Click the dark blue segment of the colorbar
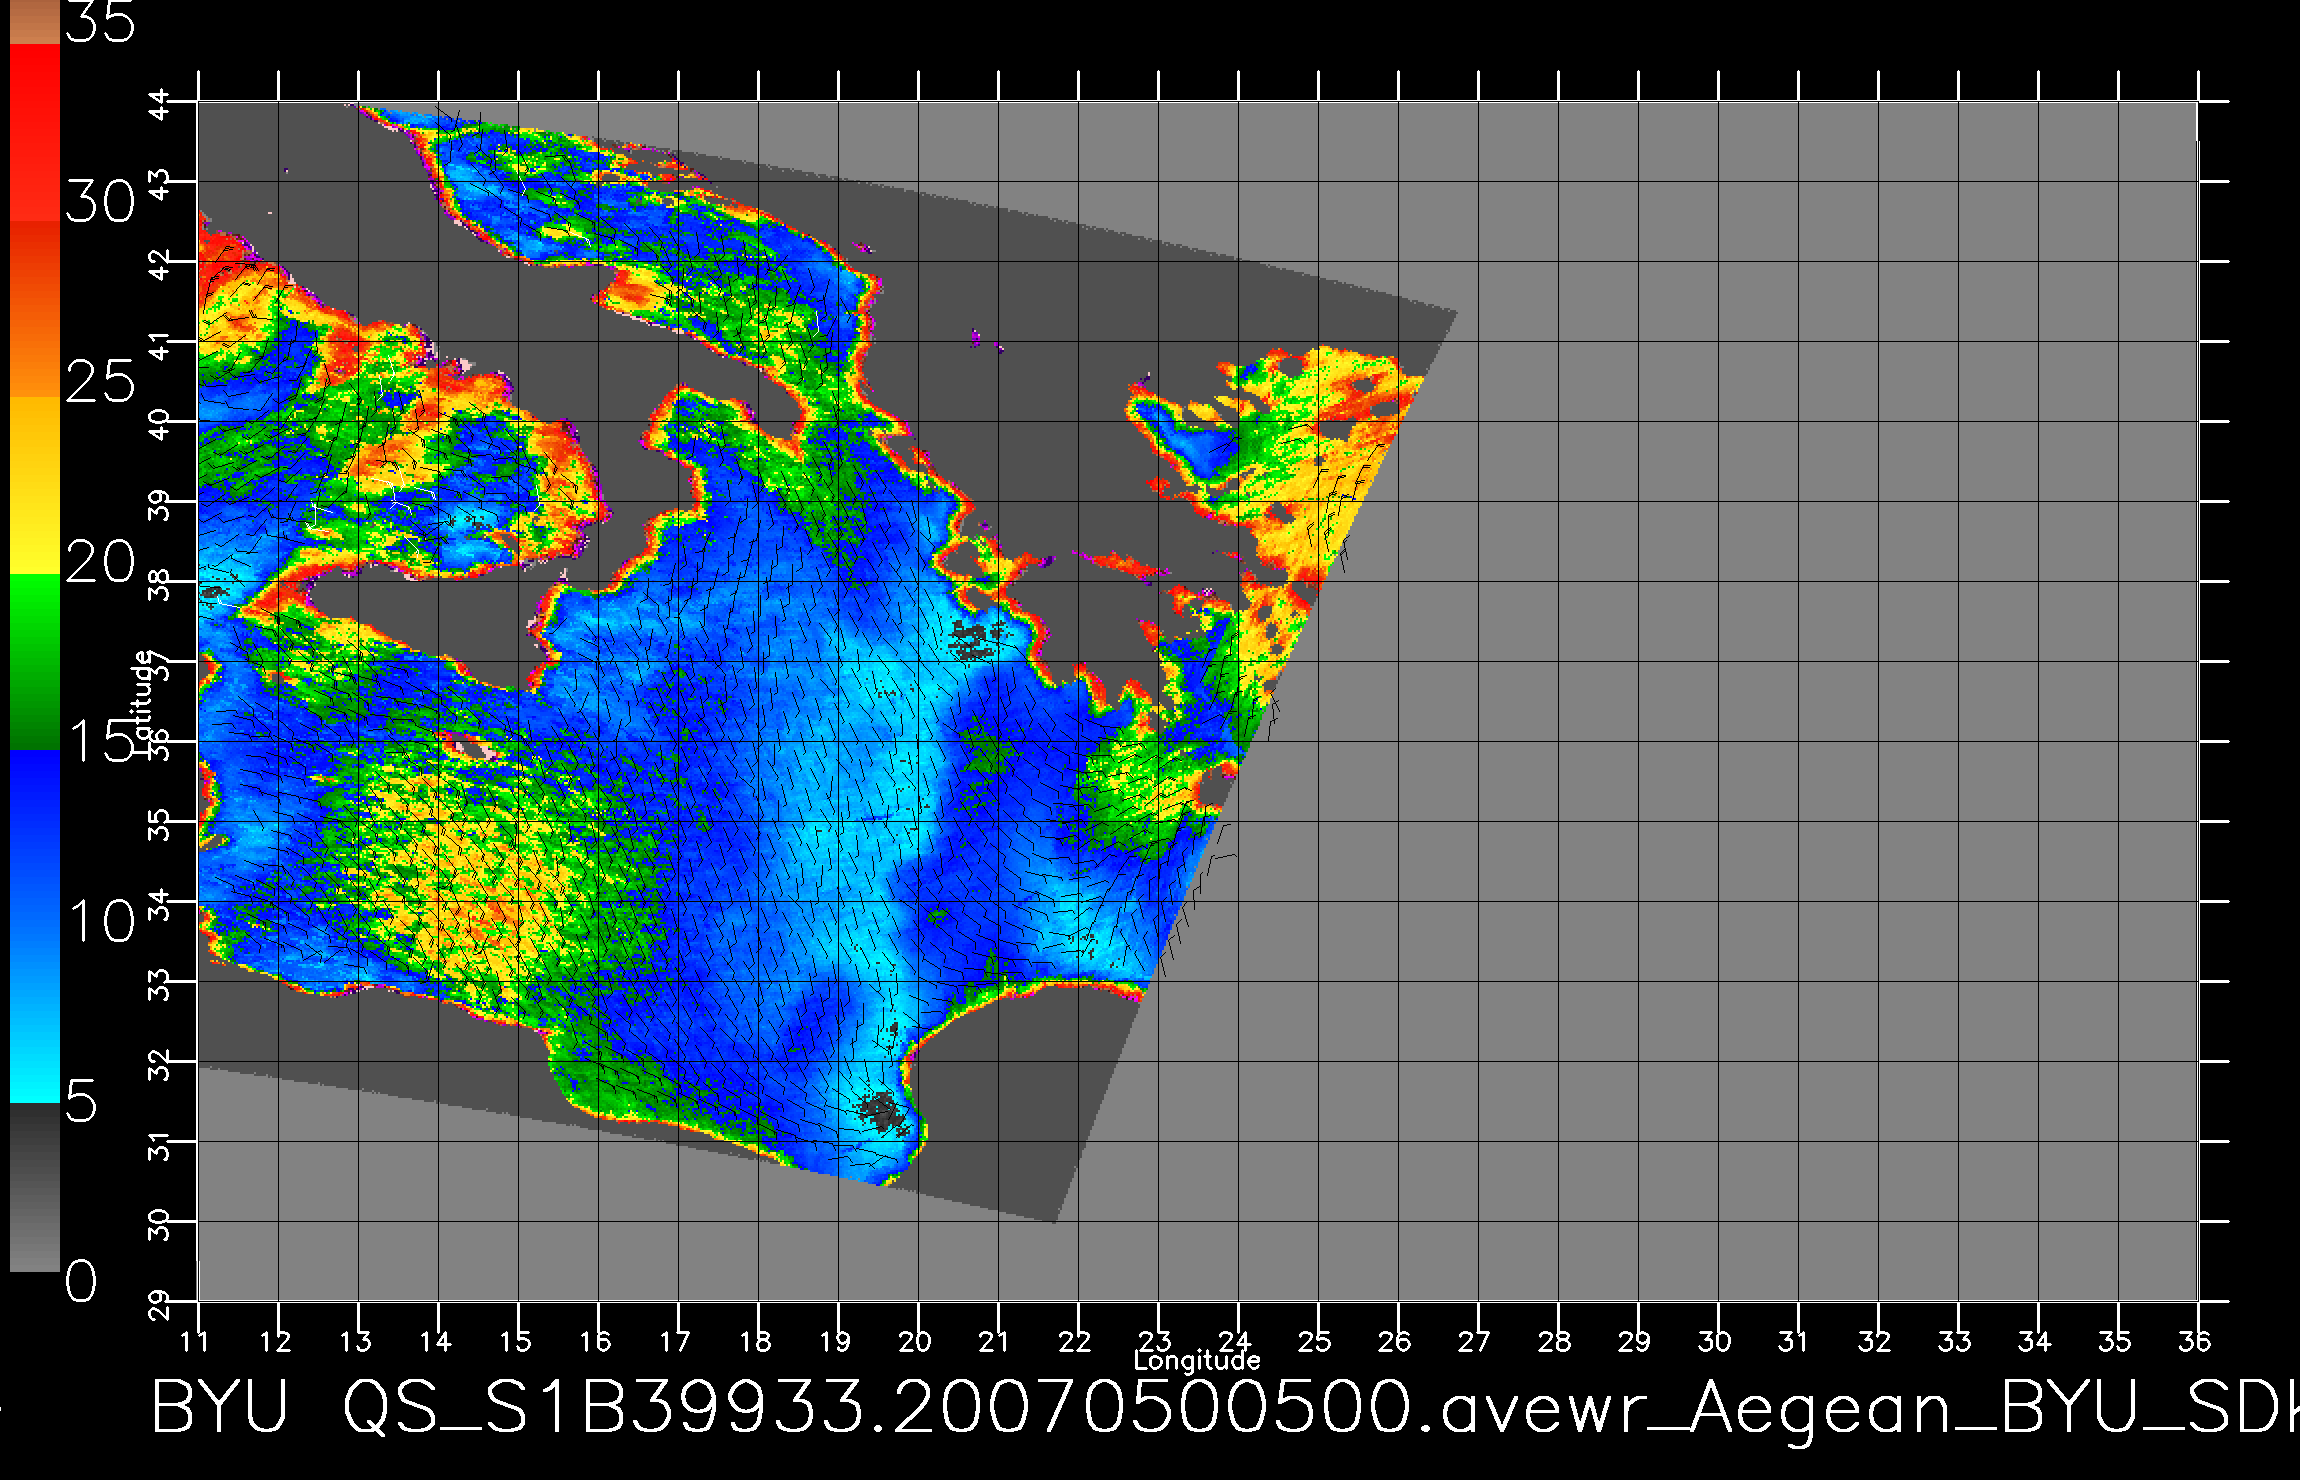2300x1480 pixels. coord(35,838)
